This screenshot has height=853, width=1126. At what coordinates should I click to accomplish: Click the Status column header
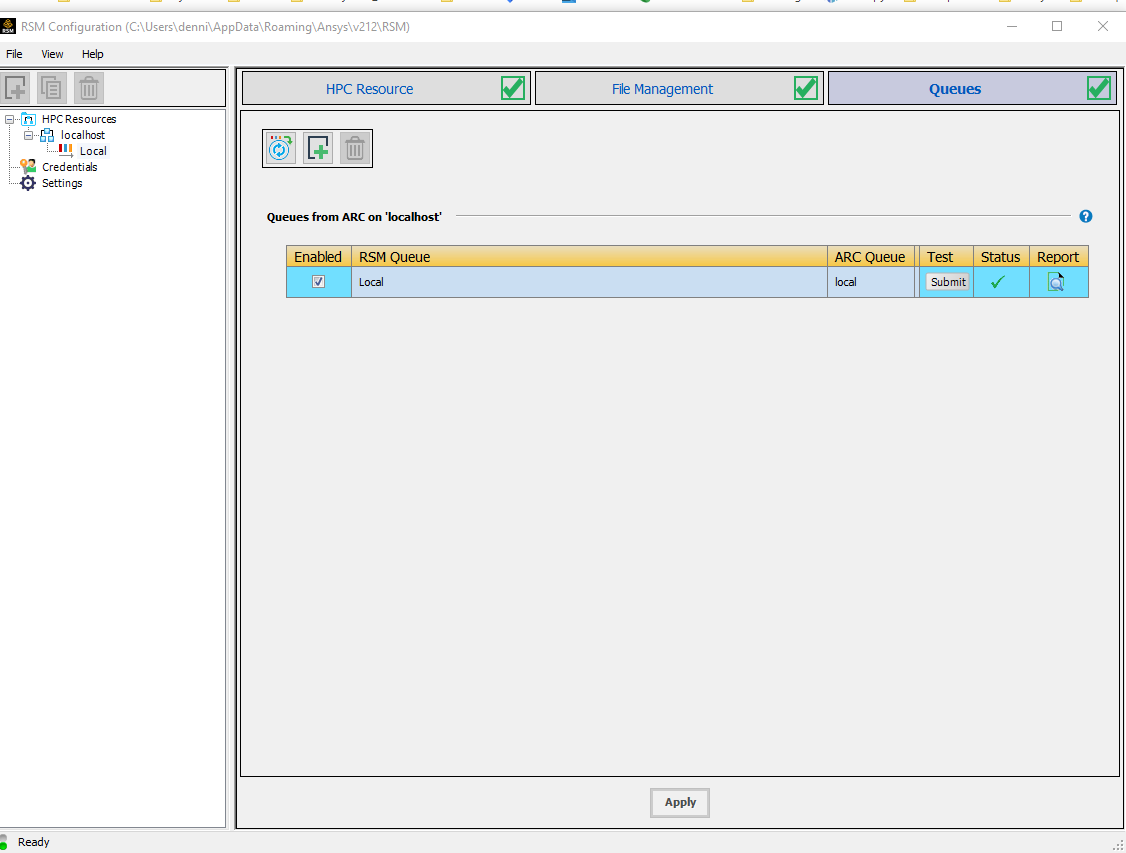tap(1001, 256)
